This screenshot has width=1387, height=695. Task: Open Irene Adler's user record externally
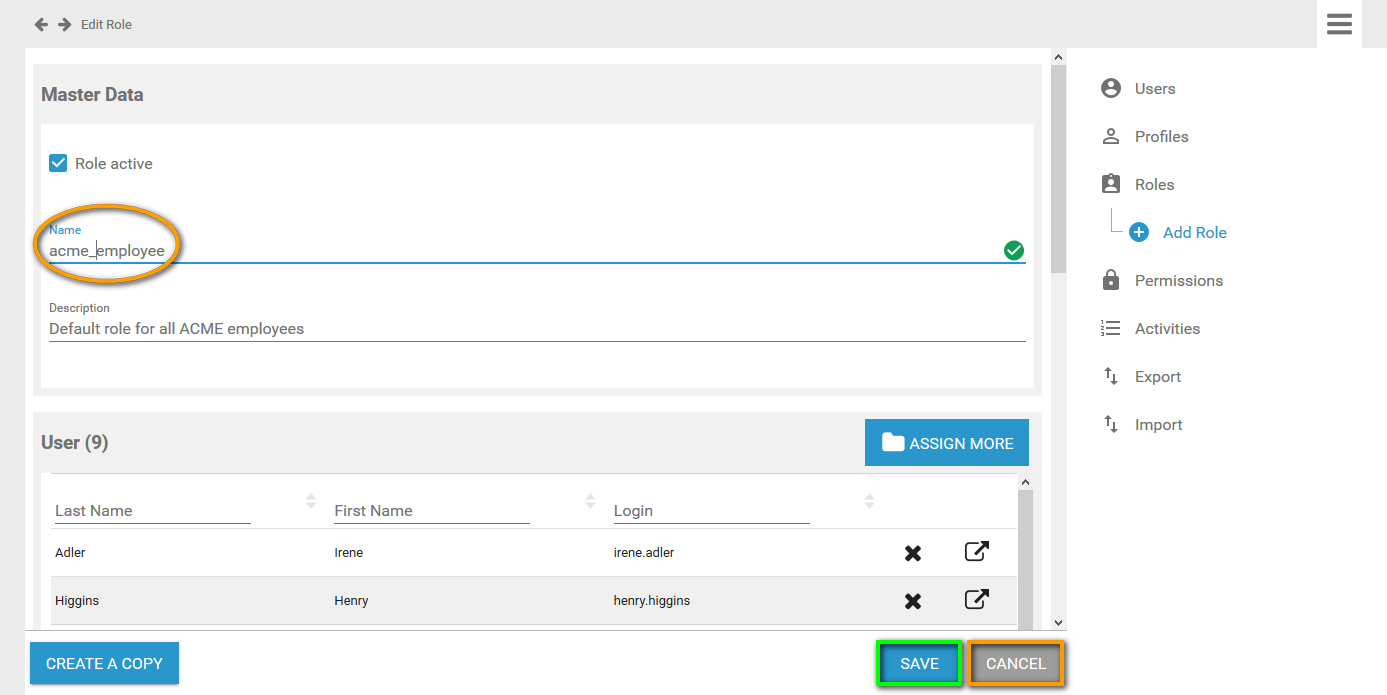pos(976,551)
